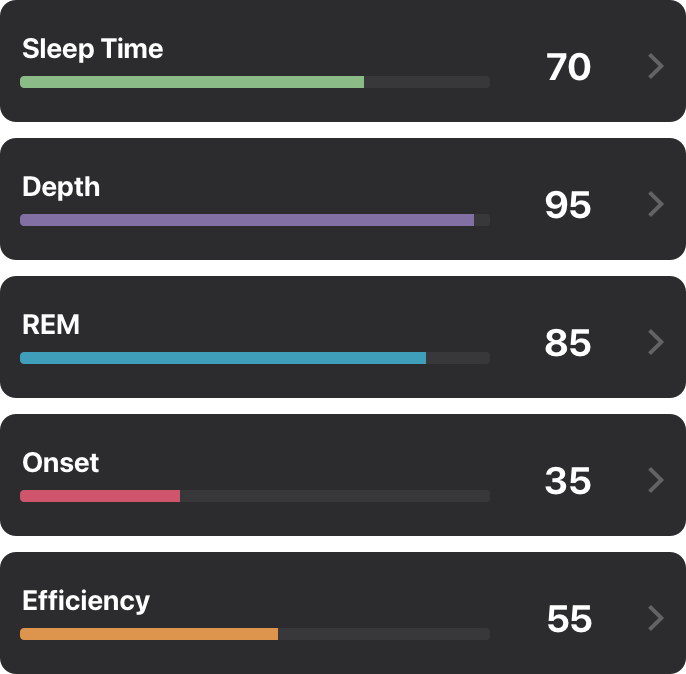Expand the Sleep Time chevron arrow
The image size is (686, 674).
[x=656, y=67]
